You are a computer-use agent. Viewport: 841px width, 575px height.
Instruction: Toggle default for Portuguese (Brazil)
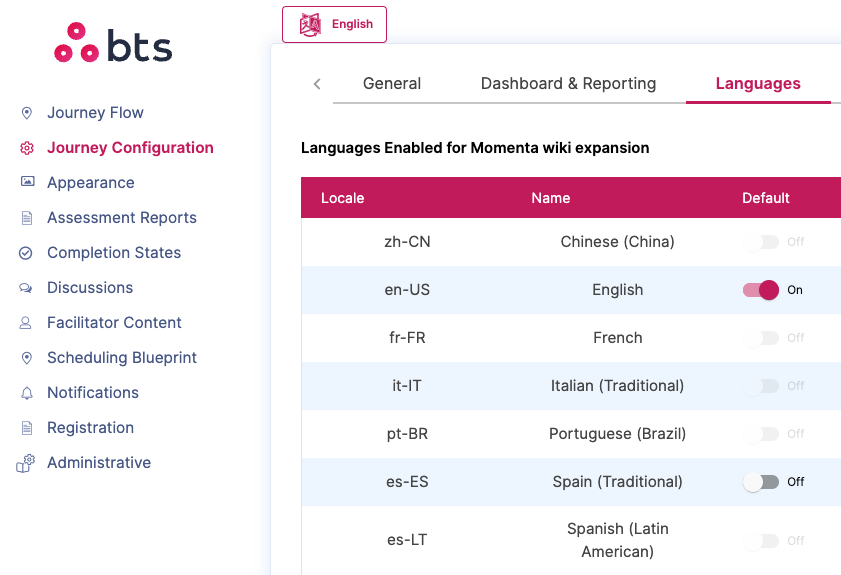tap(761, 434)
